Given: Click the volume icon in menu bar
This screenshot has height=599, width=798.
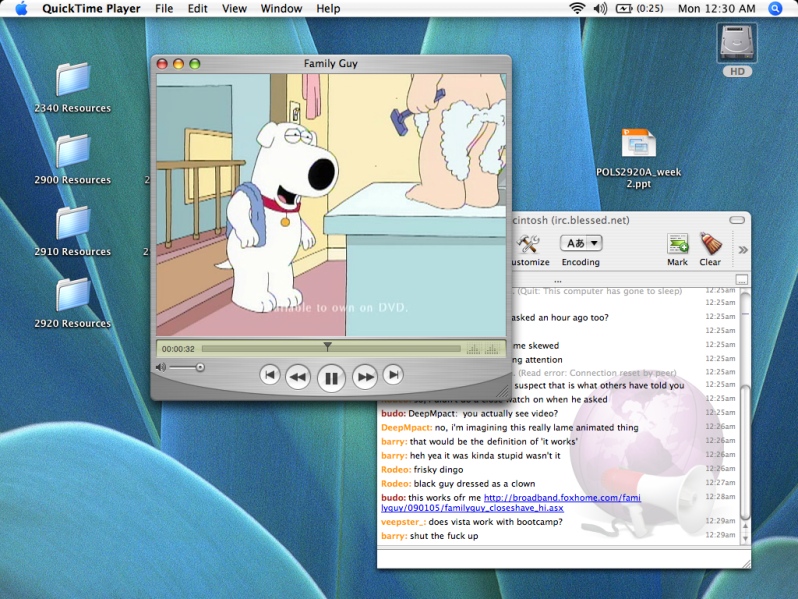Looking at the screenshot, I should click(601, 8).
